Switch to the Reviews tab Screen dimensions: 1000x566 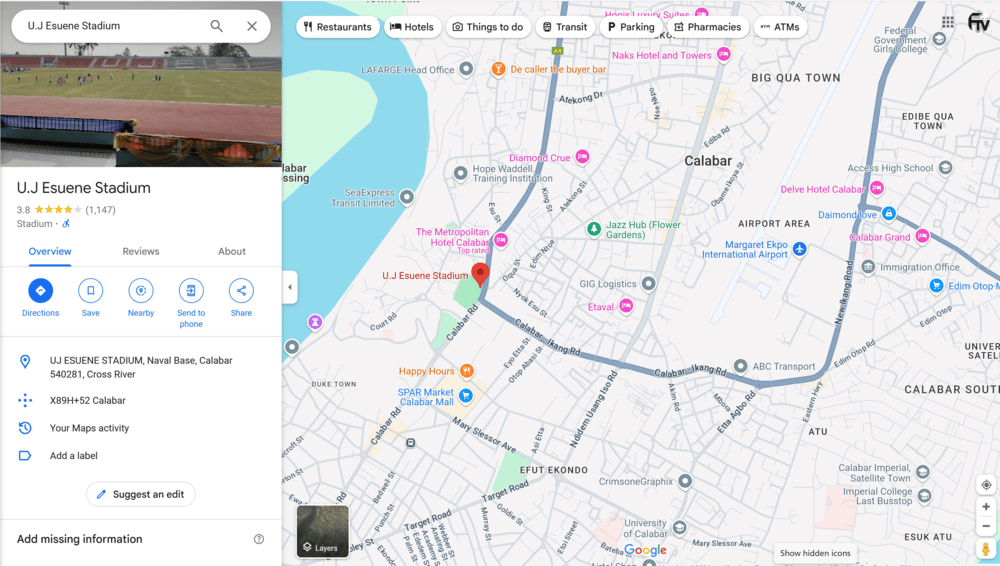pos(141,251)
